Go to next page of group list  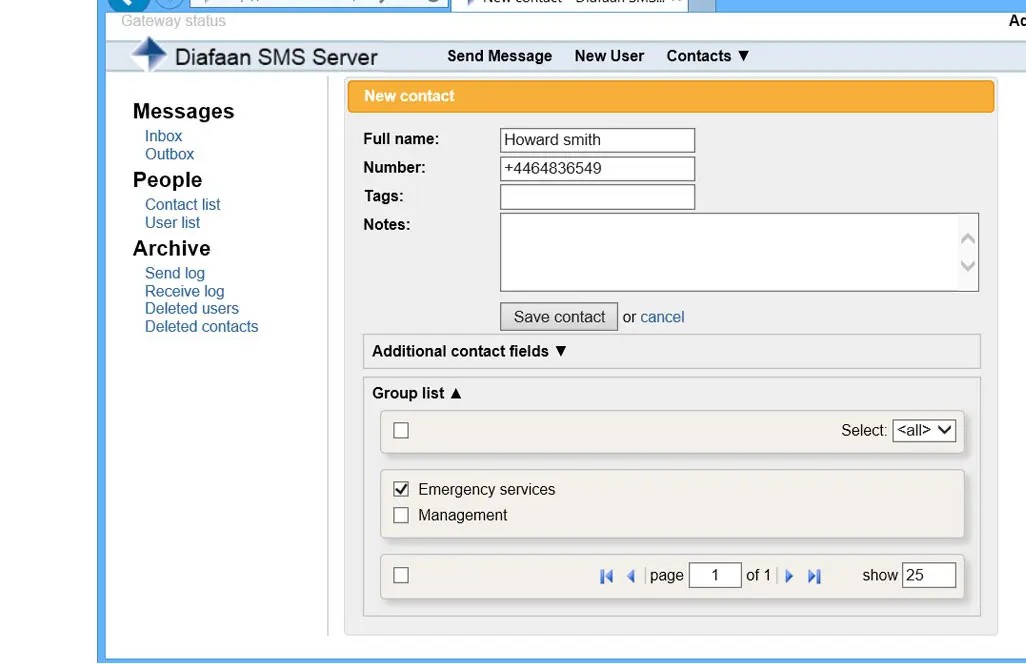[789, 576]
